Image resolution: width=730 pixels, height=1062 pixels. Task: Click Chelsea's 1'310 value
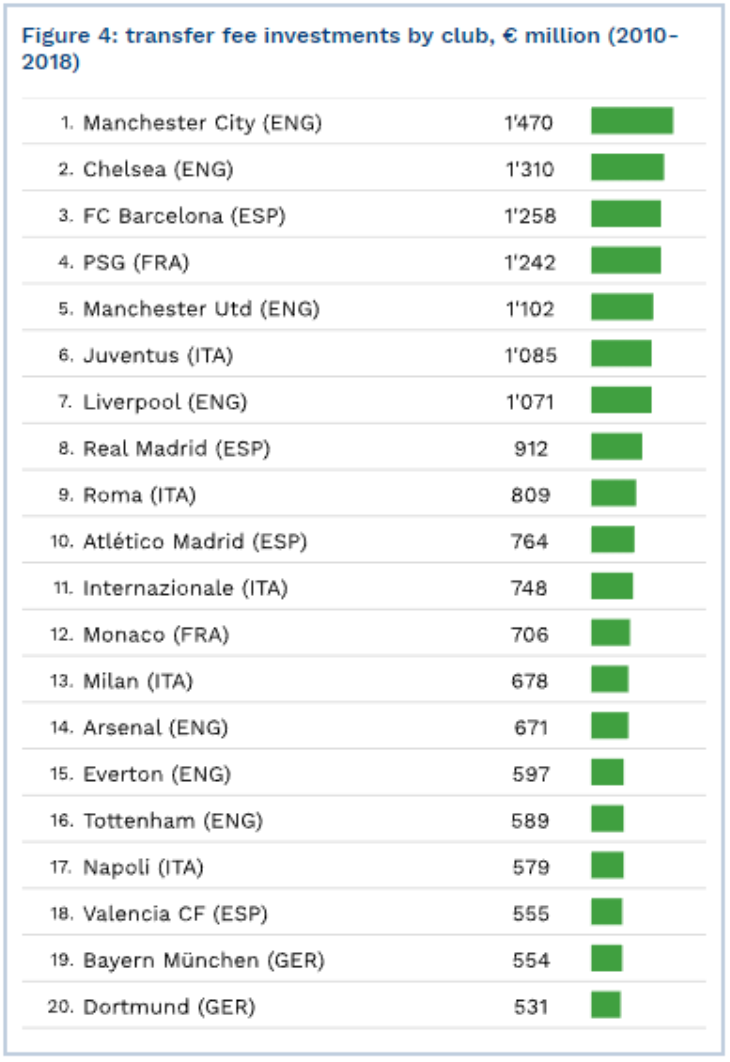tap(529, 170)
